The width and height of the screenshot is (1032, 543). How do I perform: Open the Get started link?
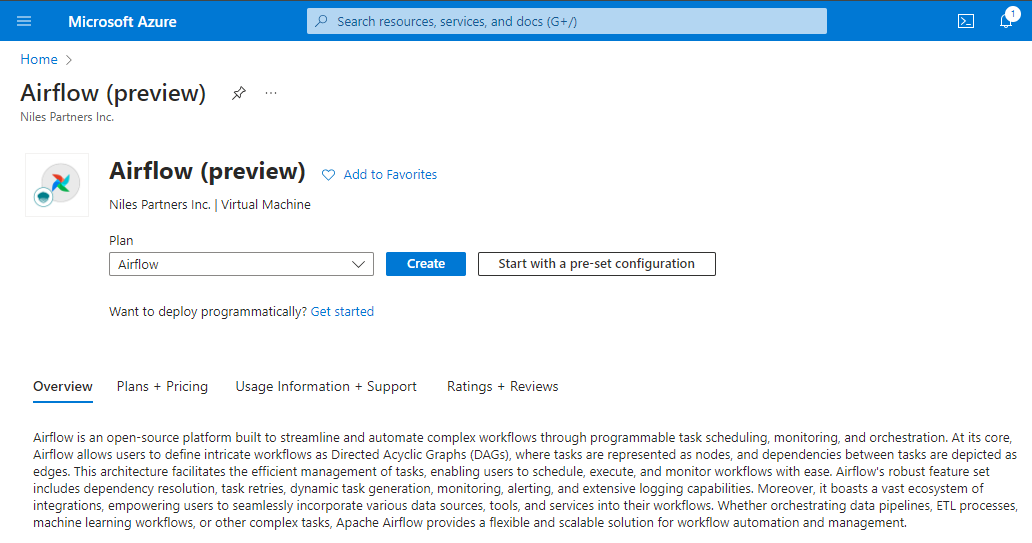click(342, 311)
